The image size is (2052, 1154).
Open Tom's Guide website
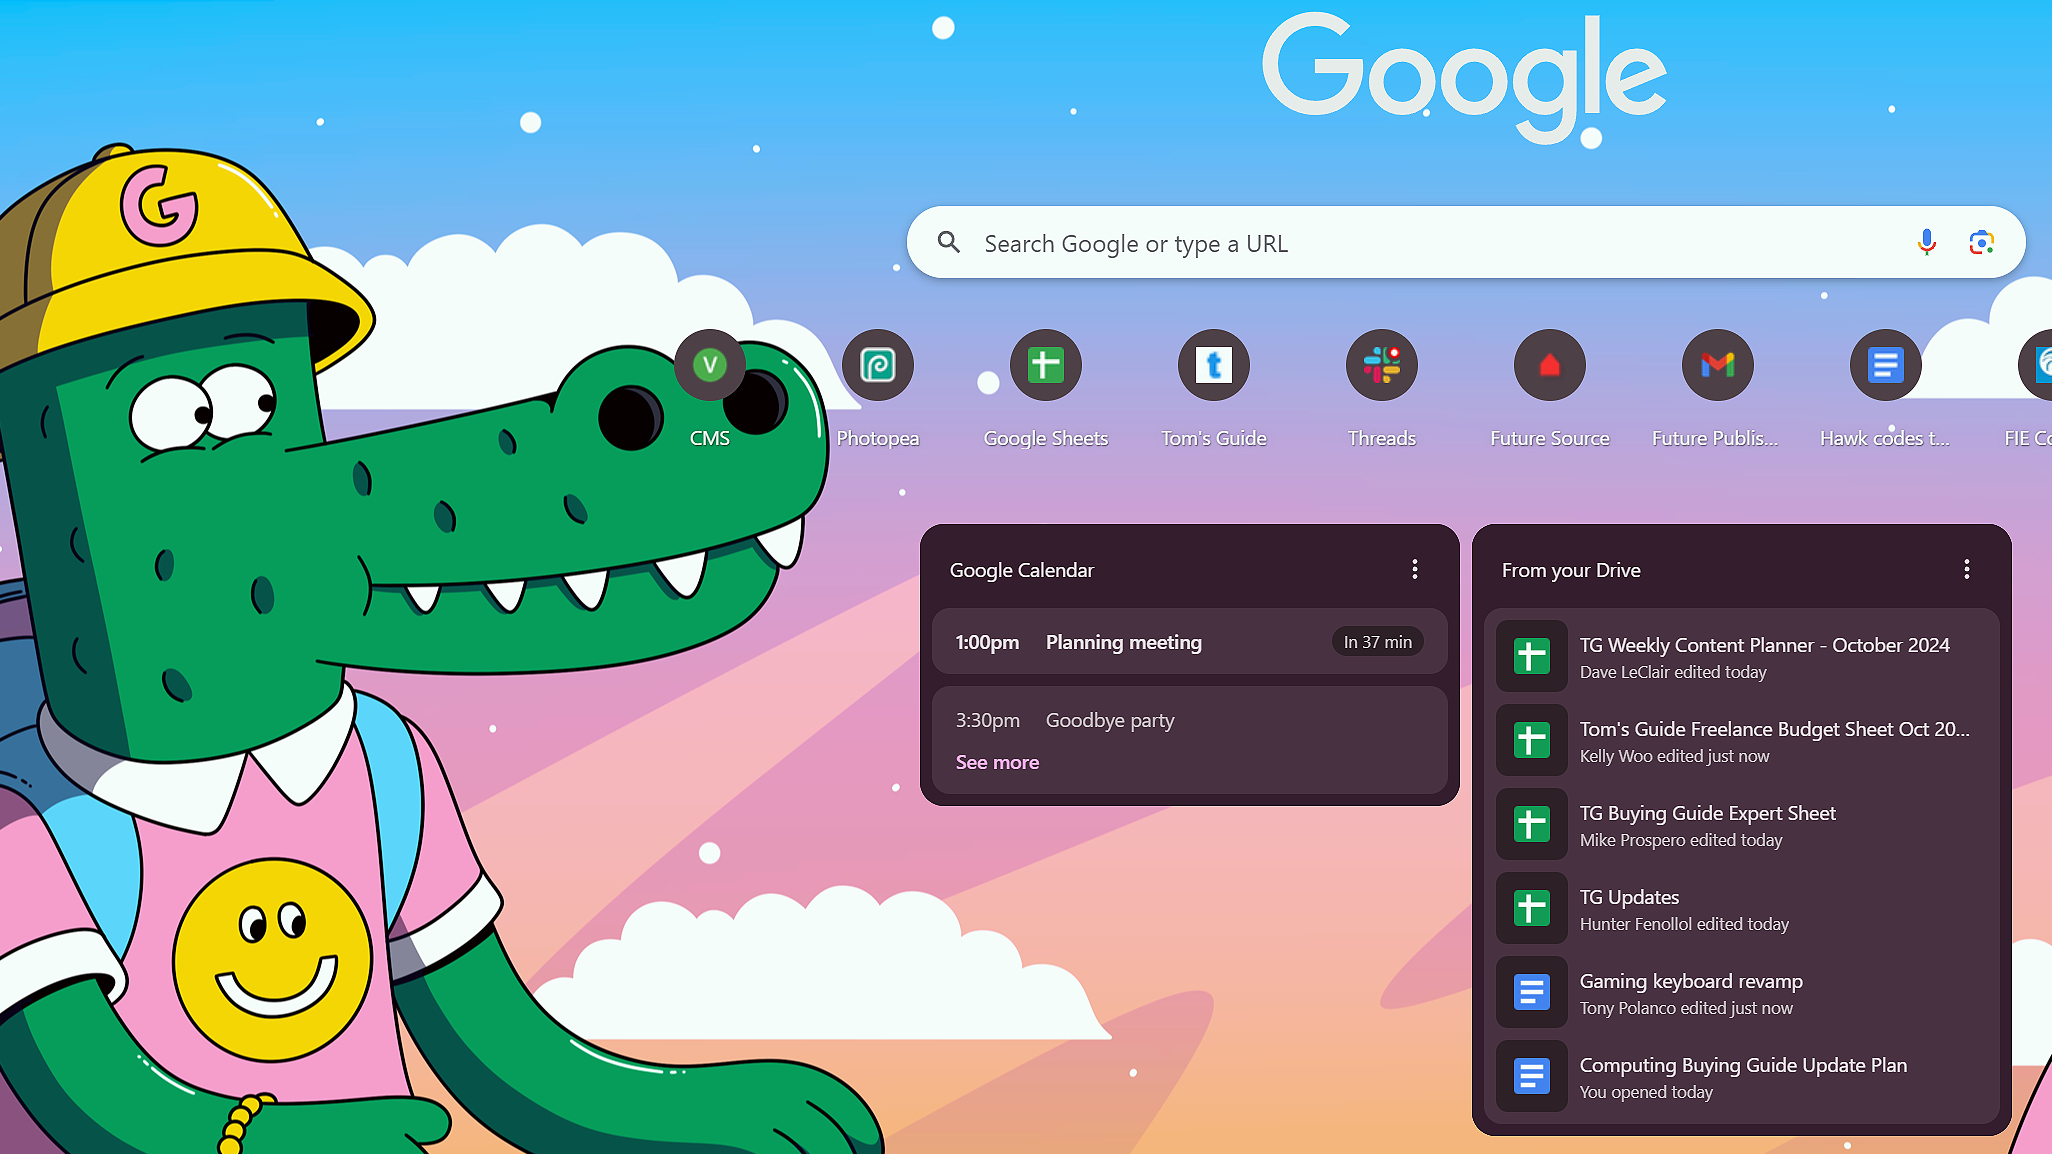point(1213,365)
